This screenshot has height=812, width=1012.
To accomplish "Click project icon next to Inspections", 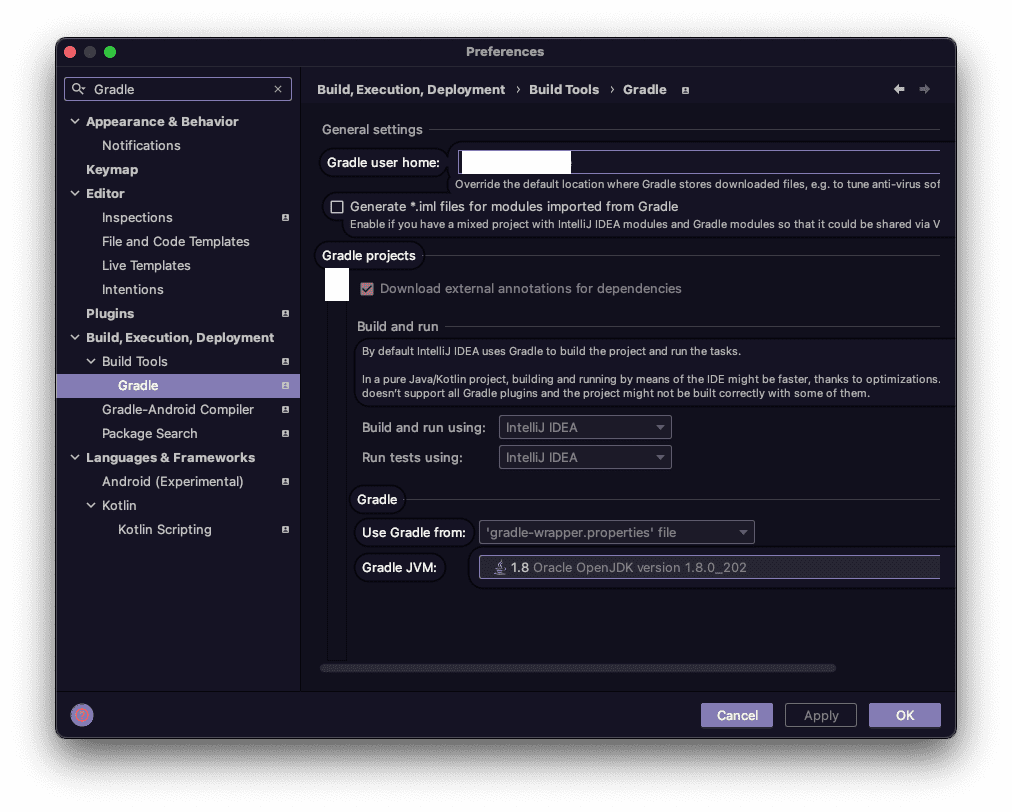I will pyautogui.click(x=285, y=218).
